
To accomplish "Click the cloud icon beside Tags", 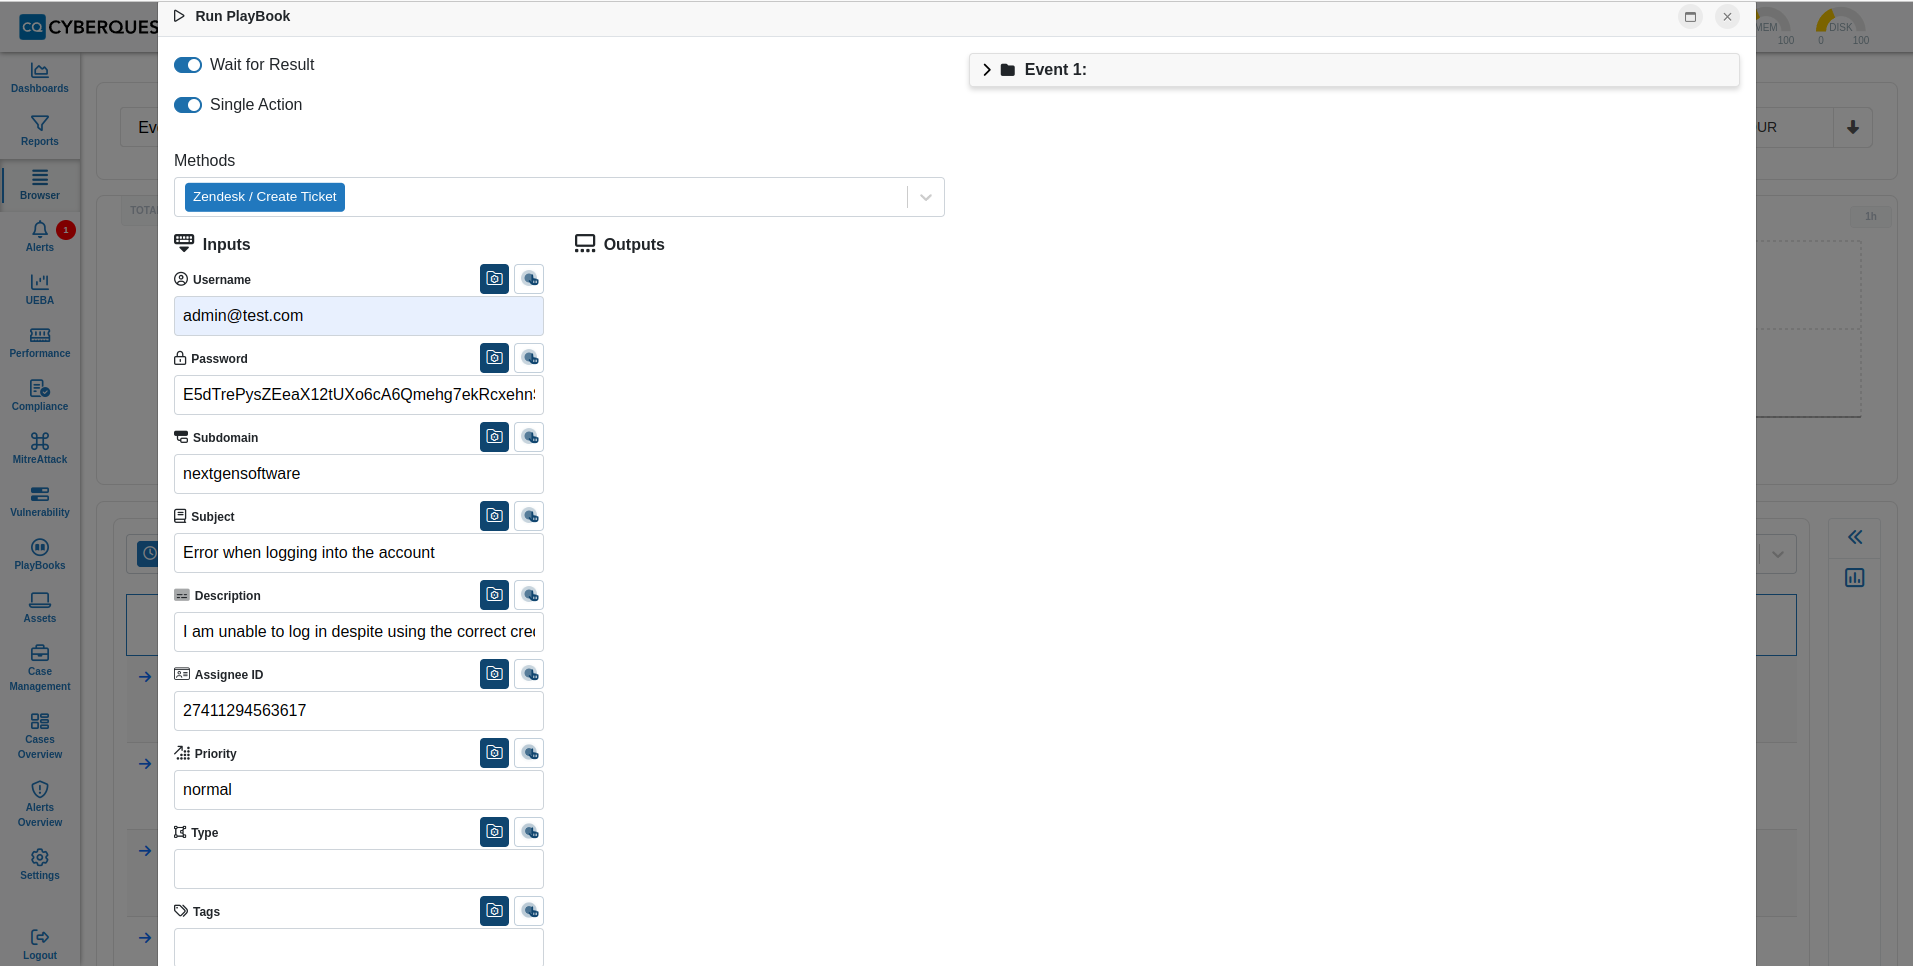I will pos(529,911).
